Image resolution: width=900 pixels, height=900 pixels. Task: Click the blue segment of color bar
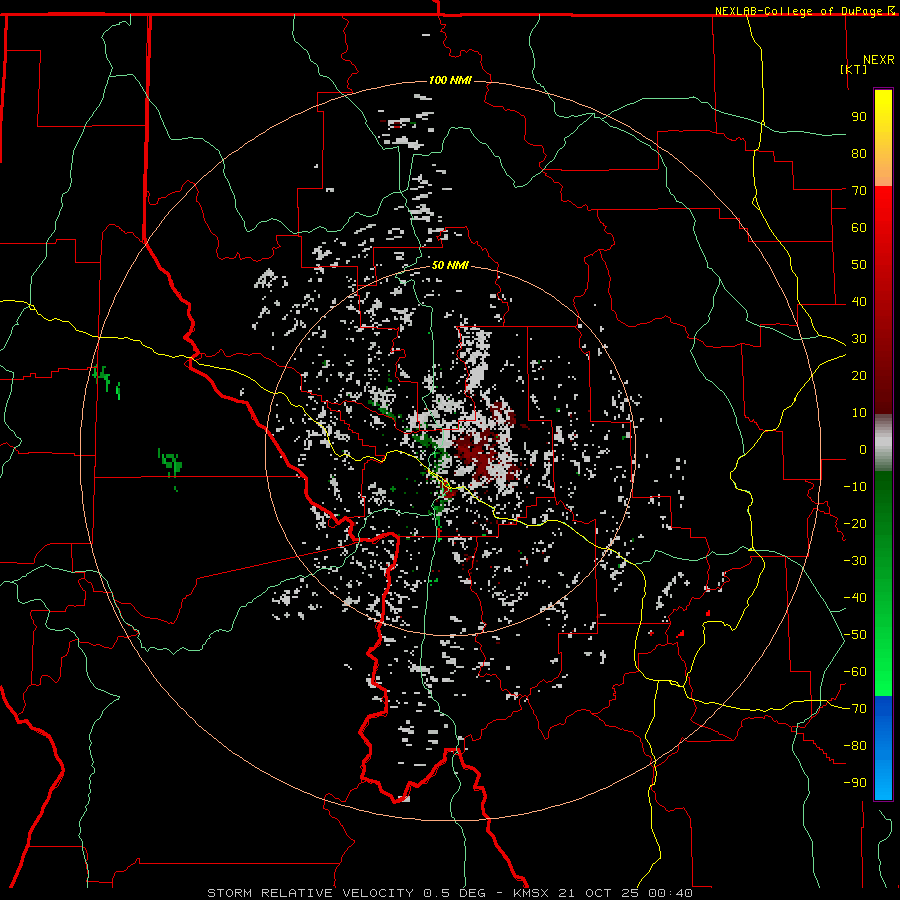(x=883, y=748)
